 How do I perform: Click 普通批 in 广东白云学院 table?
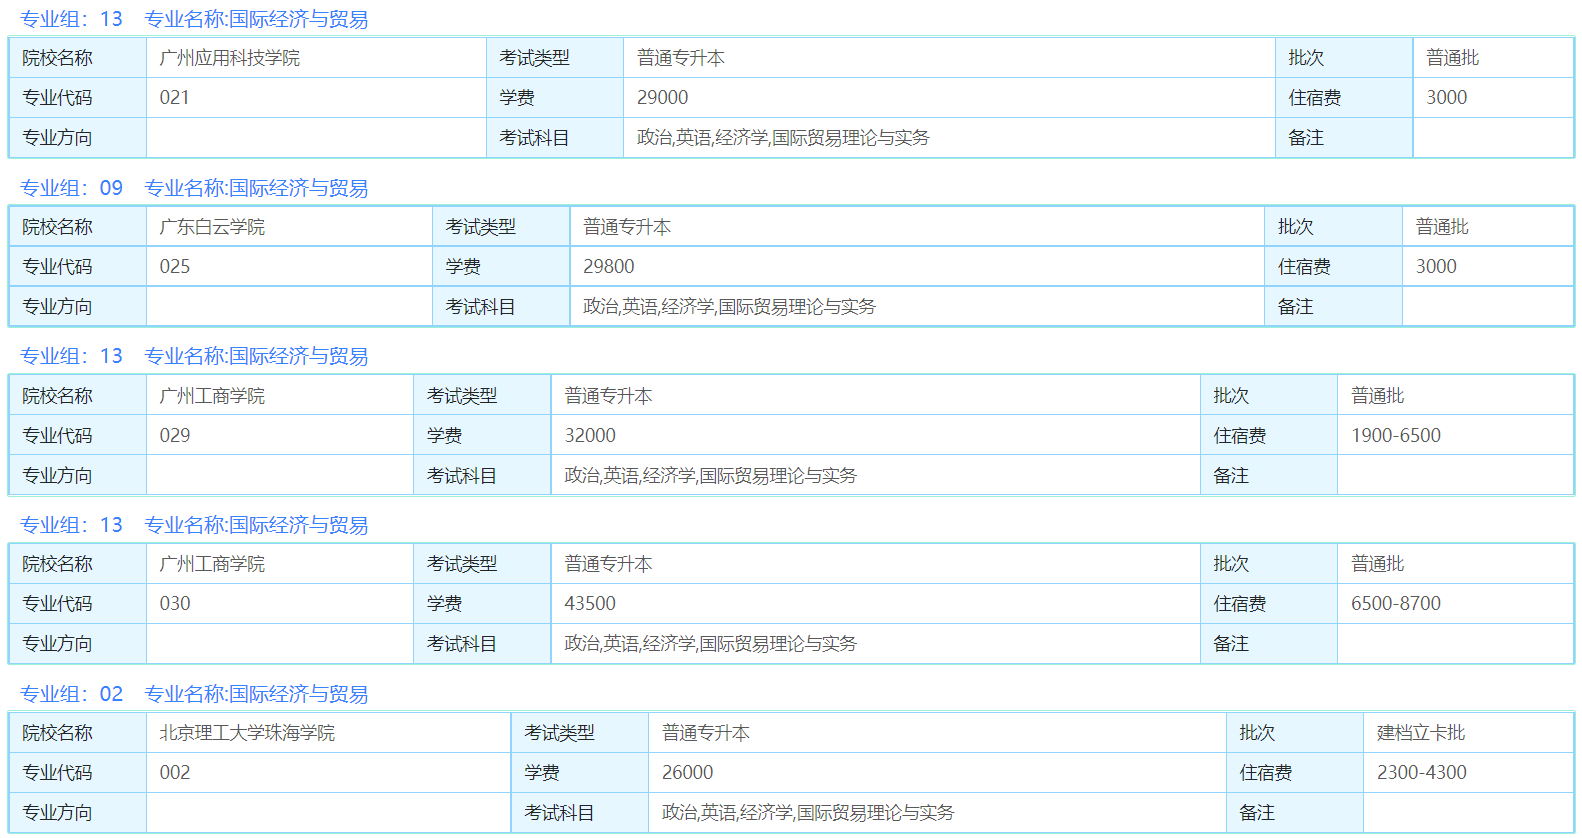1442,227
